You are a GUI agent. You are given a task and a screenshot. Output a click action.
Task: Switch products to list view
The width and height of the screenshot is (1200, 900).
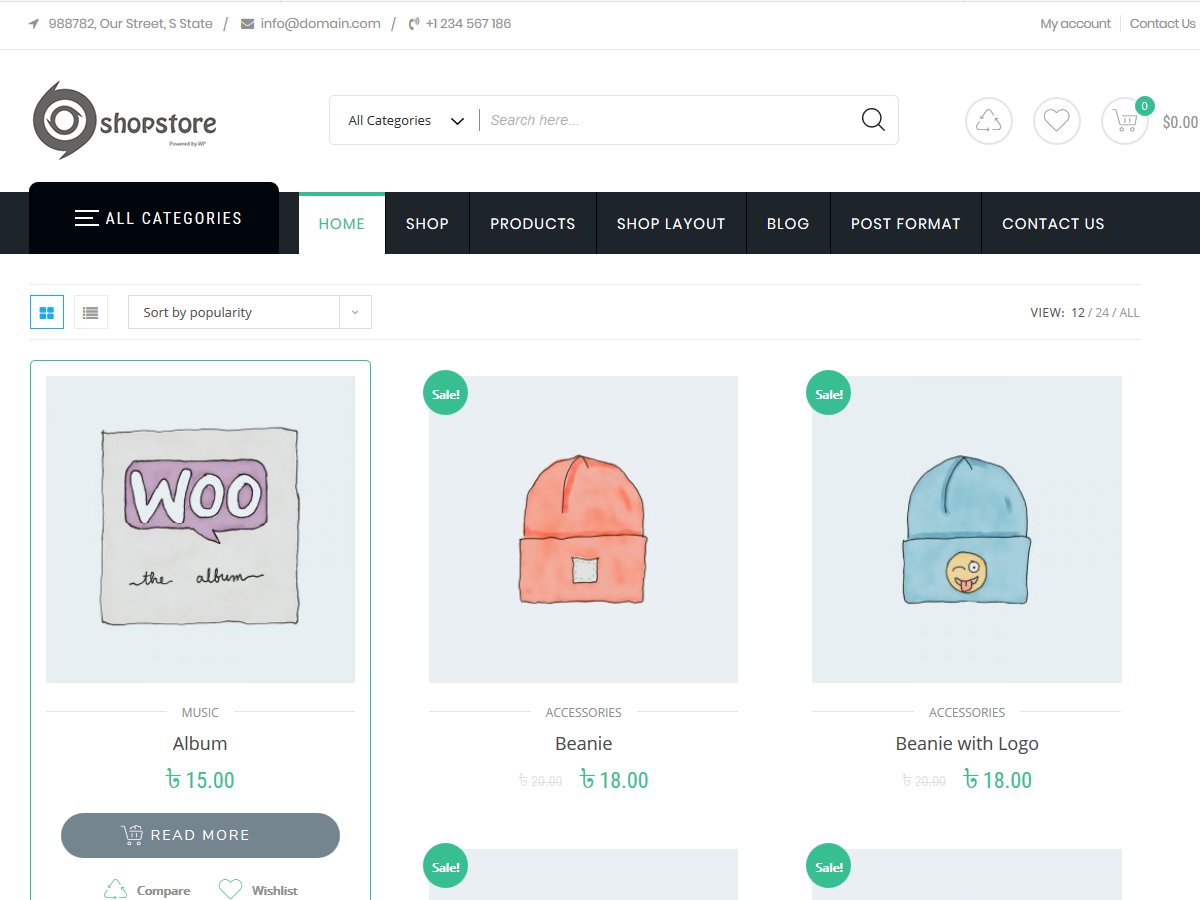coord(90,312)
